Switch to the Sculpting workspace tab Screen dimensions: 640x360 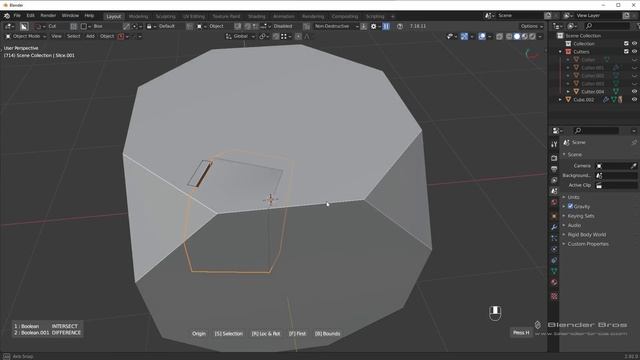(165, 16)
